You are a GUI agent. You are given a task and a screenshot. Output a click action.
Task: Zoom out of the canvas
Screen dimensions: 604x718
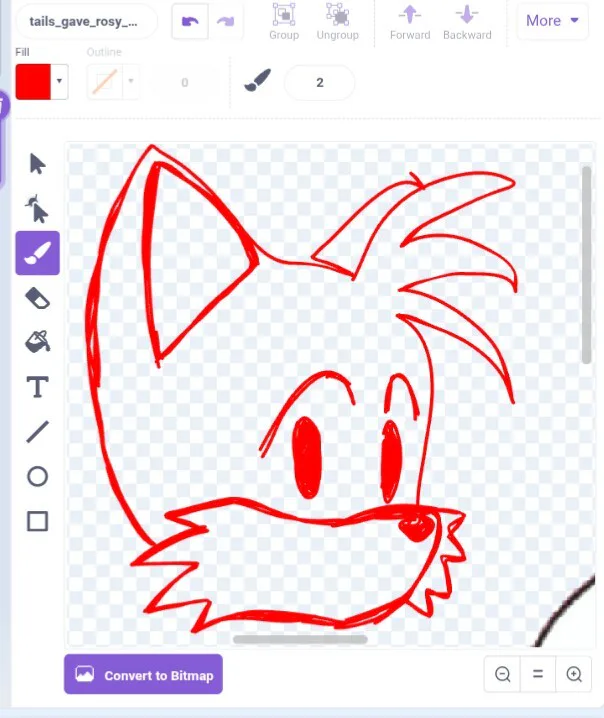[502, 674]
